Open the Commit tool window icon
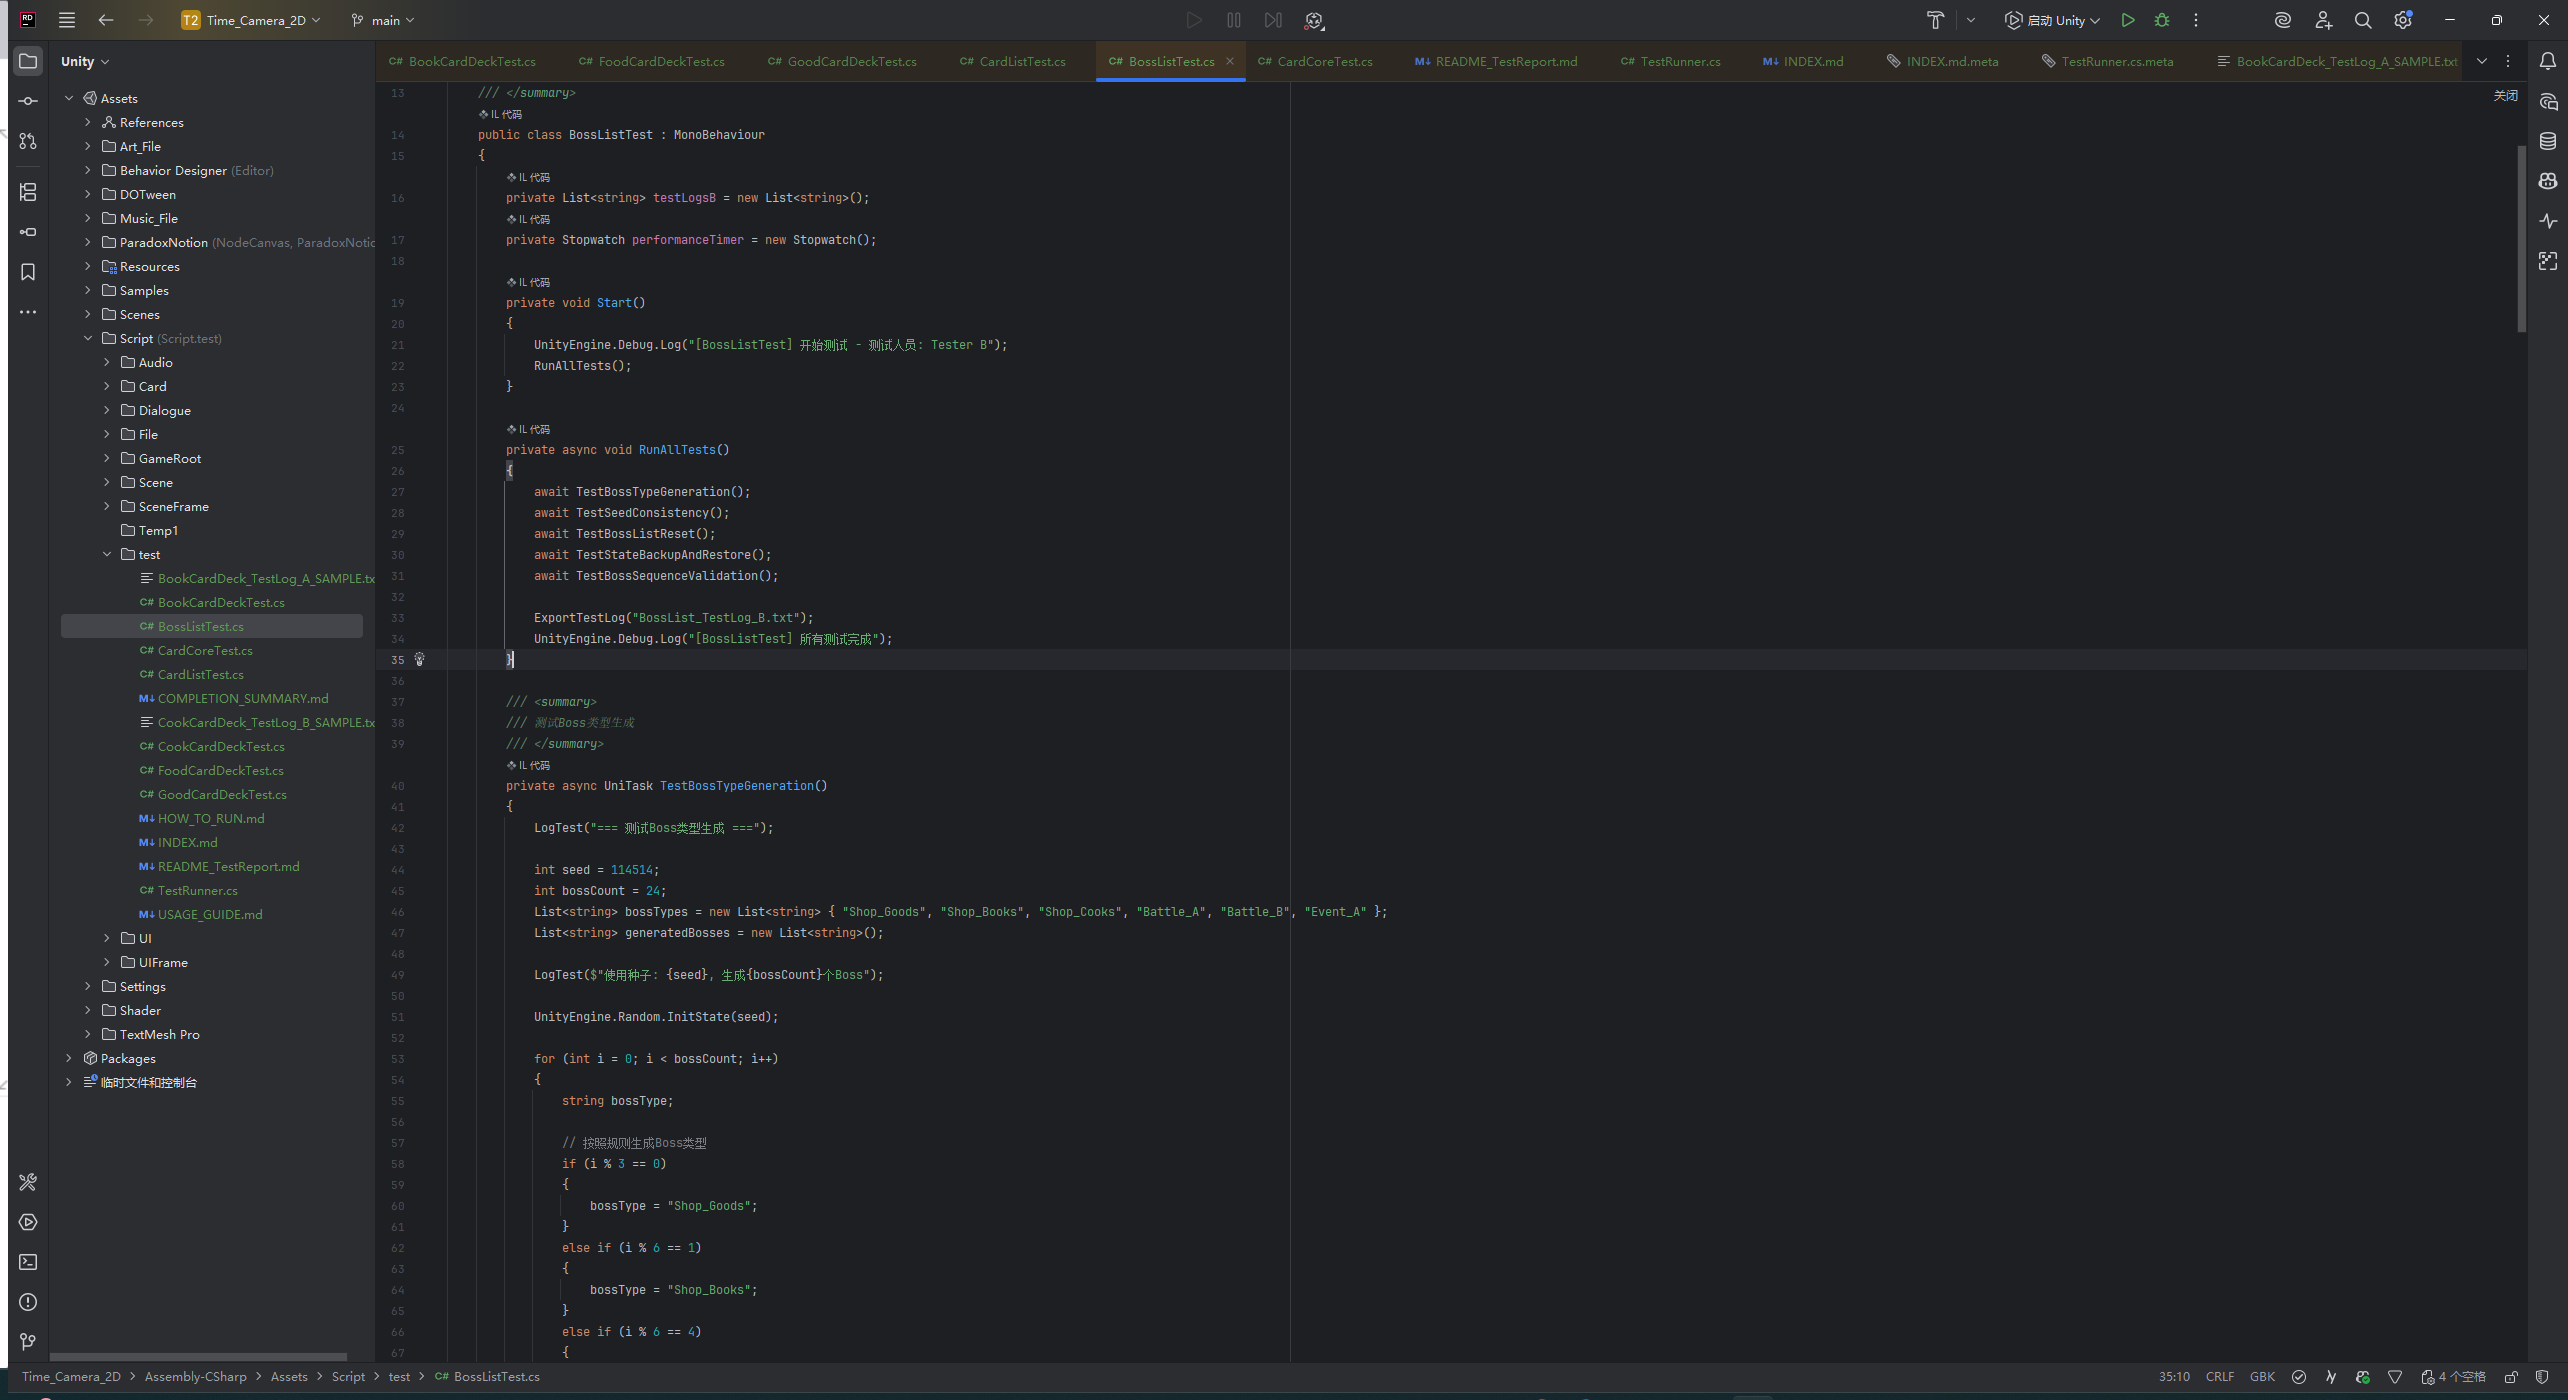Image resolution: width=2568 pixels, height=1400 pixels. pyautogui.click(x=28, y=101)
